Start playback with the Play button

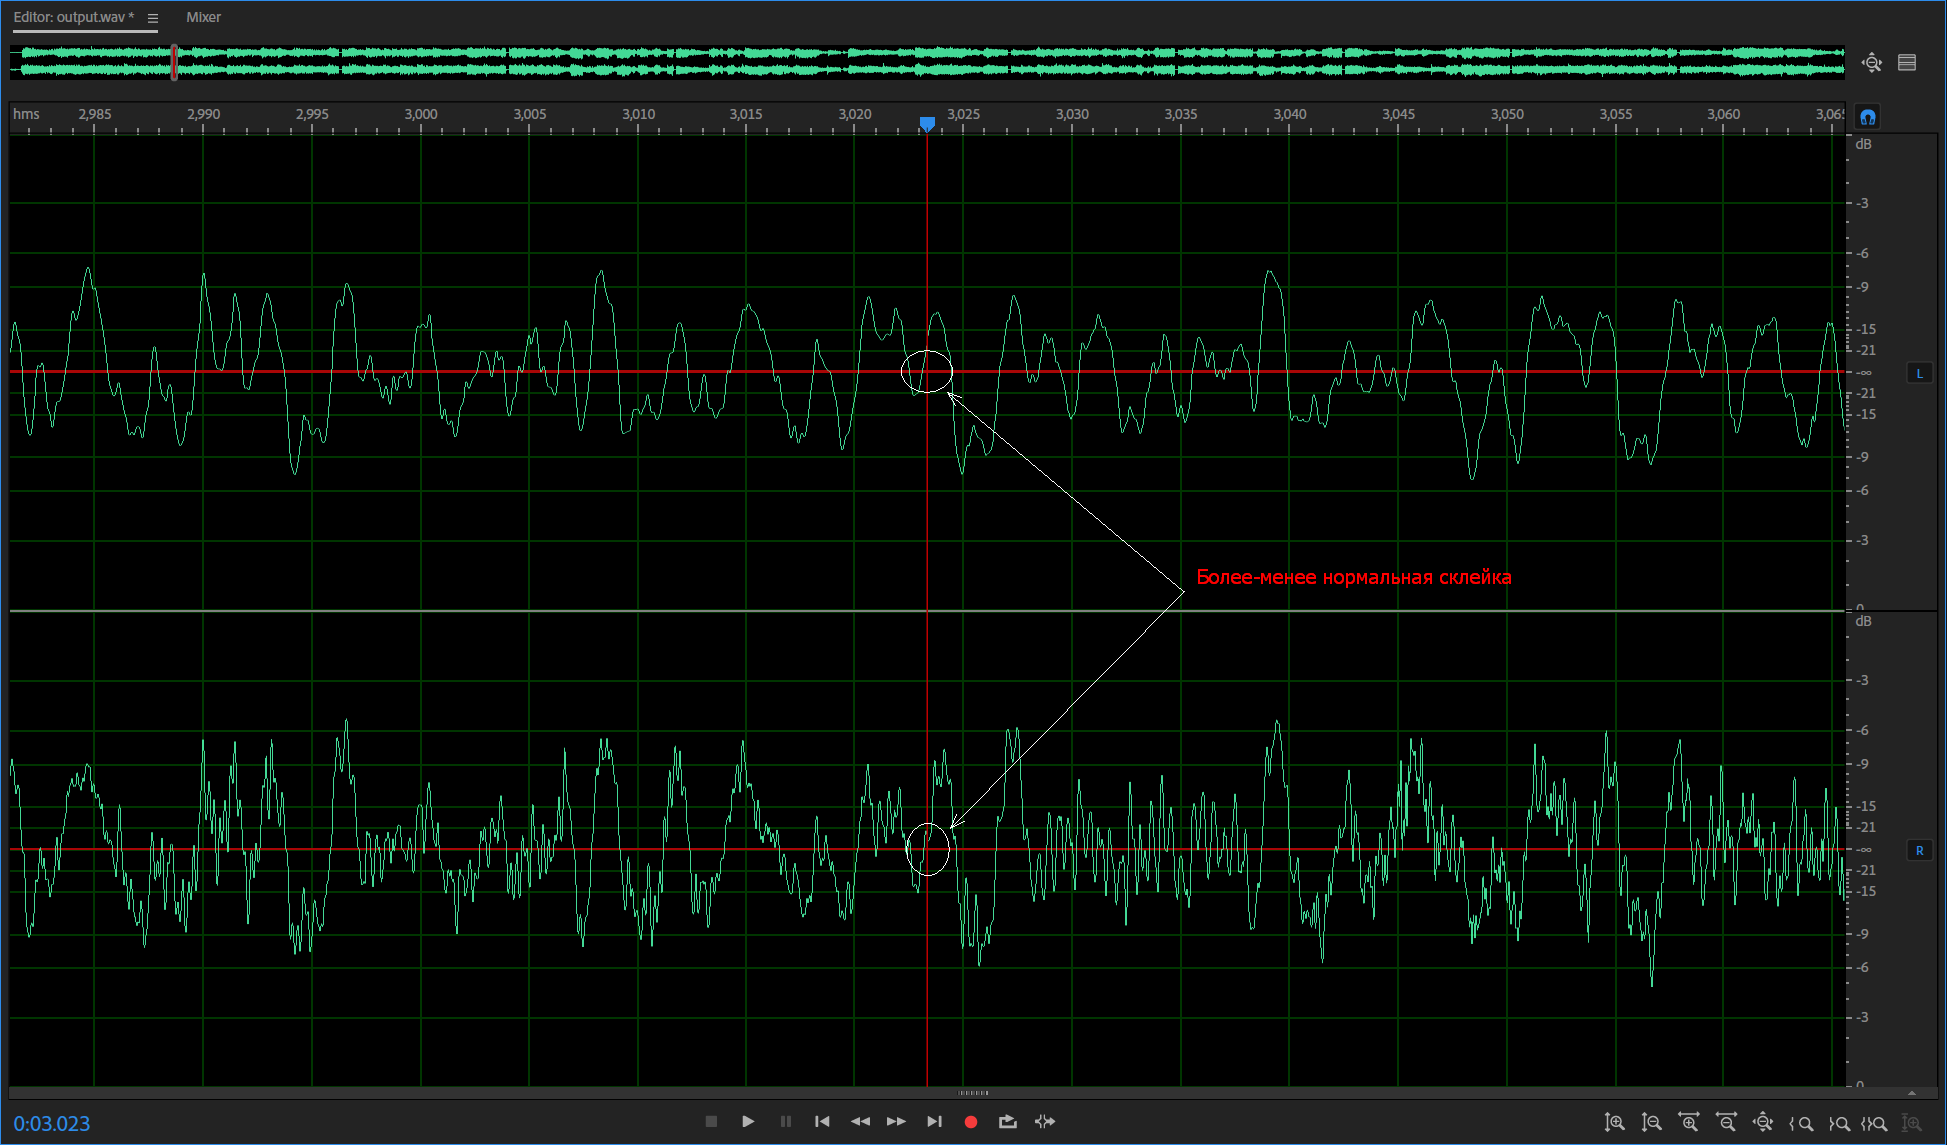(748, 1121)
